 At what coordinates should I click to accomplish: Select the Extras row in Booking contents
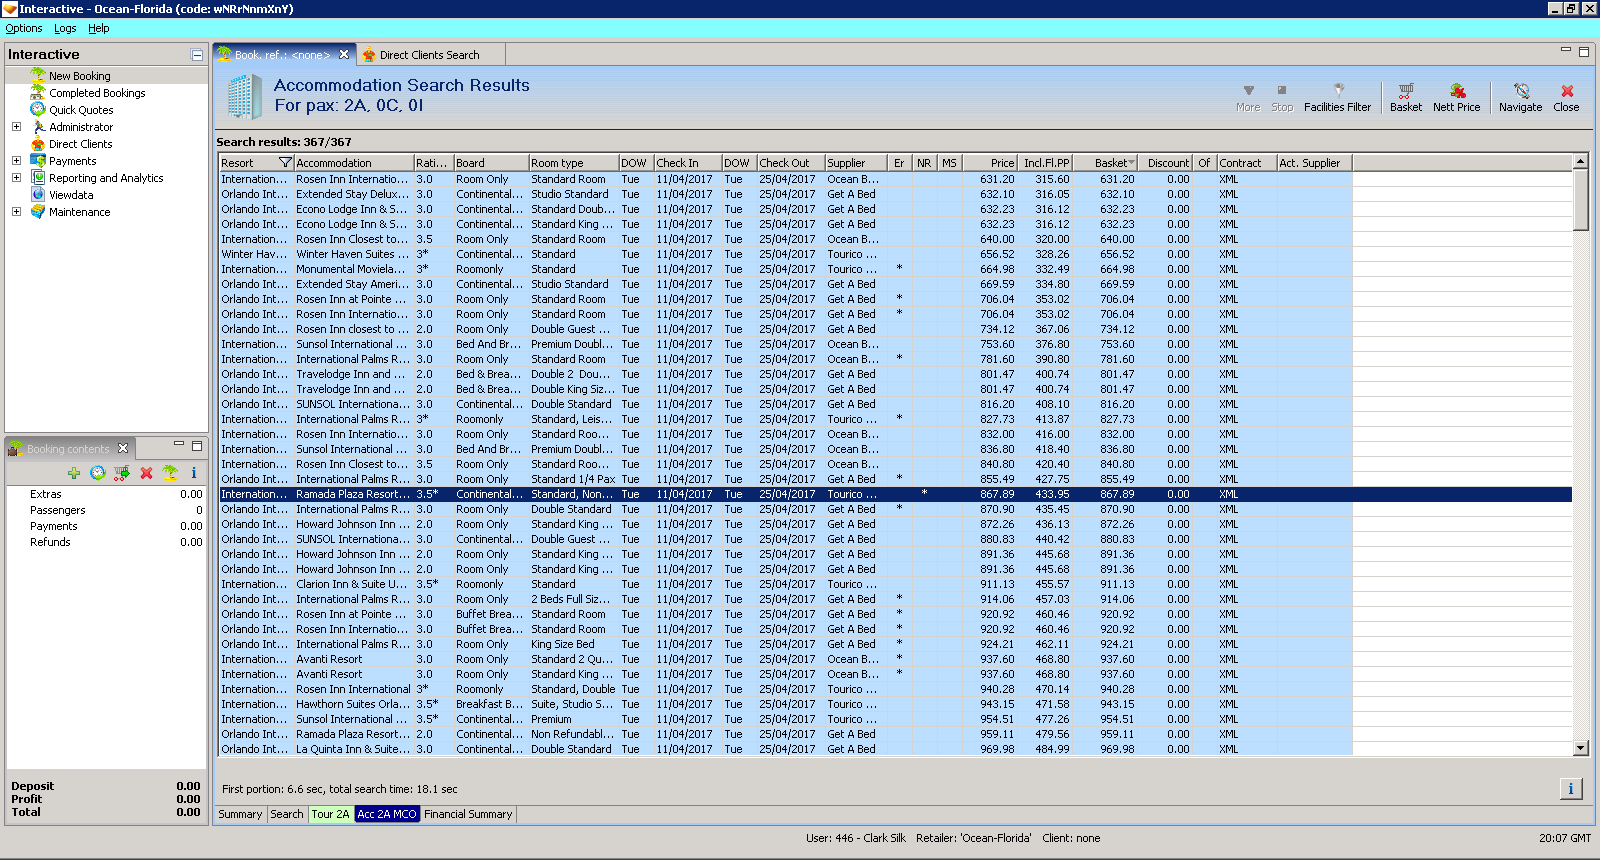pyautogui.click(x=107, y=494)
